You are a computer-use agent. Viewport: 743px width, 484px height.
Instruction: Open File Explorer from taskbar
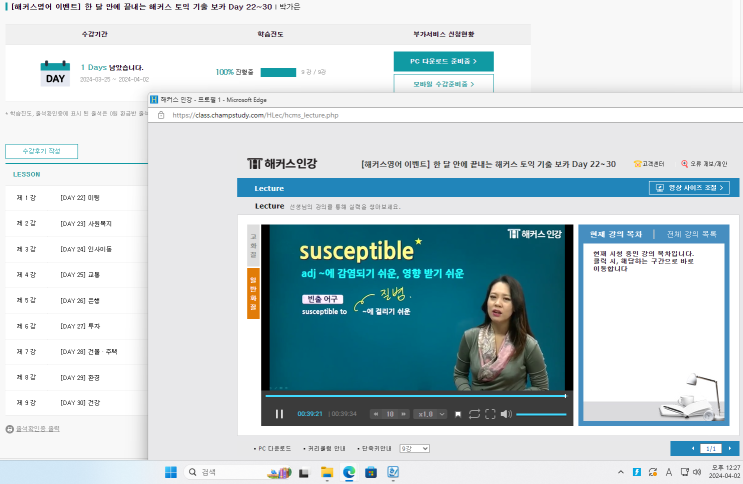326,472
